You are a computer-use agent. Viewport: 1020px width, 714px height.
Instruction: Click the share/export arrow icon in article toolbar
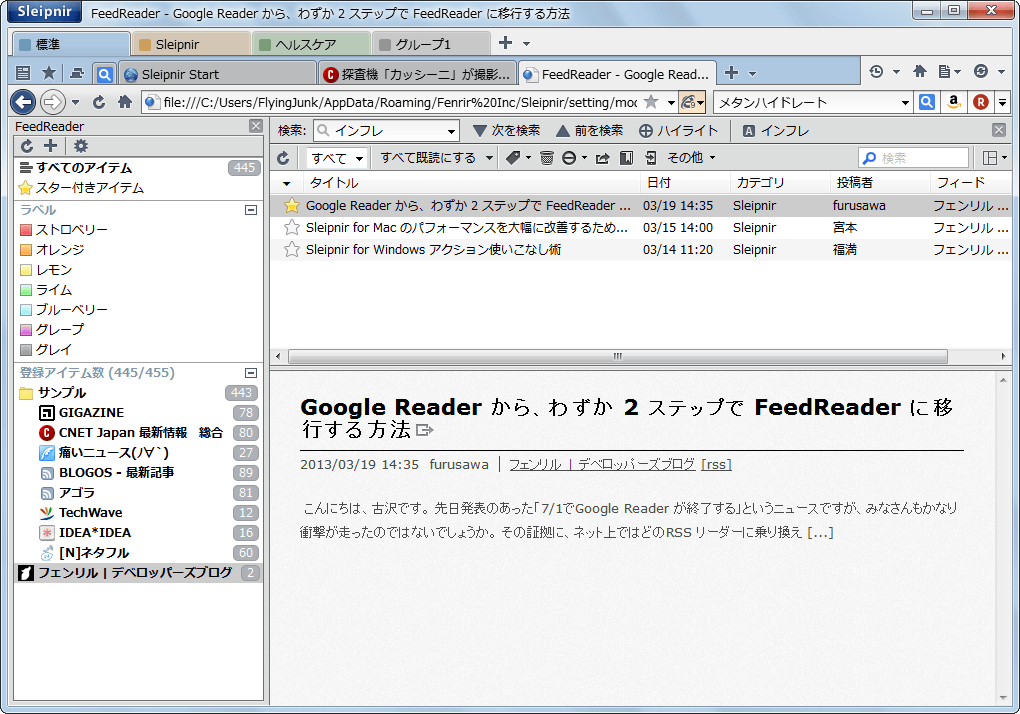click(602, 158)
